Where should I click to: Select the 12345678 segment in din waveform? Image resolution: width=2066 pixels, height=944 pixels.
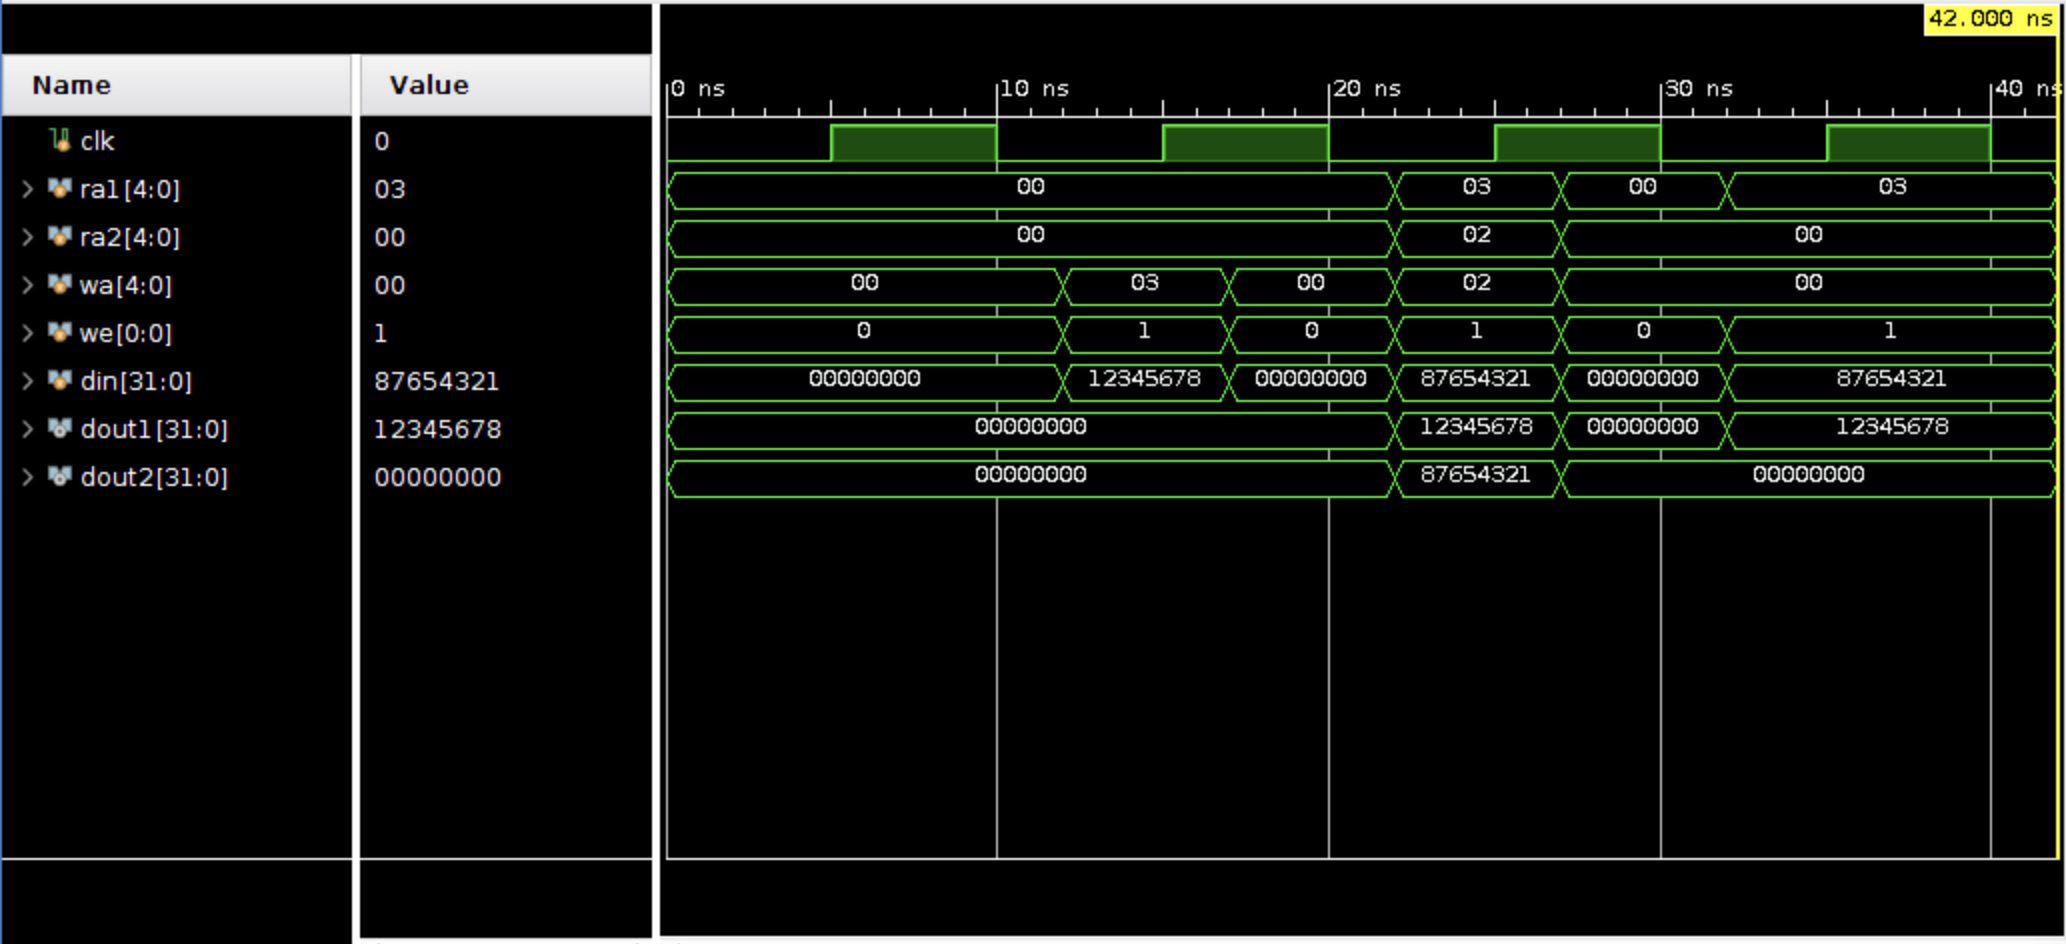[1144, 380]
